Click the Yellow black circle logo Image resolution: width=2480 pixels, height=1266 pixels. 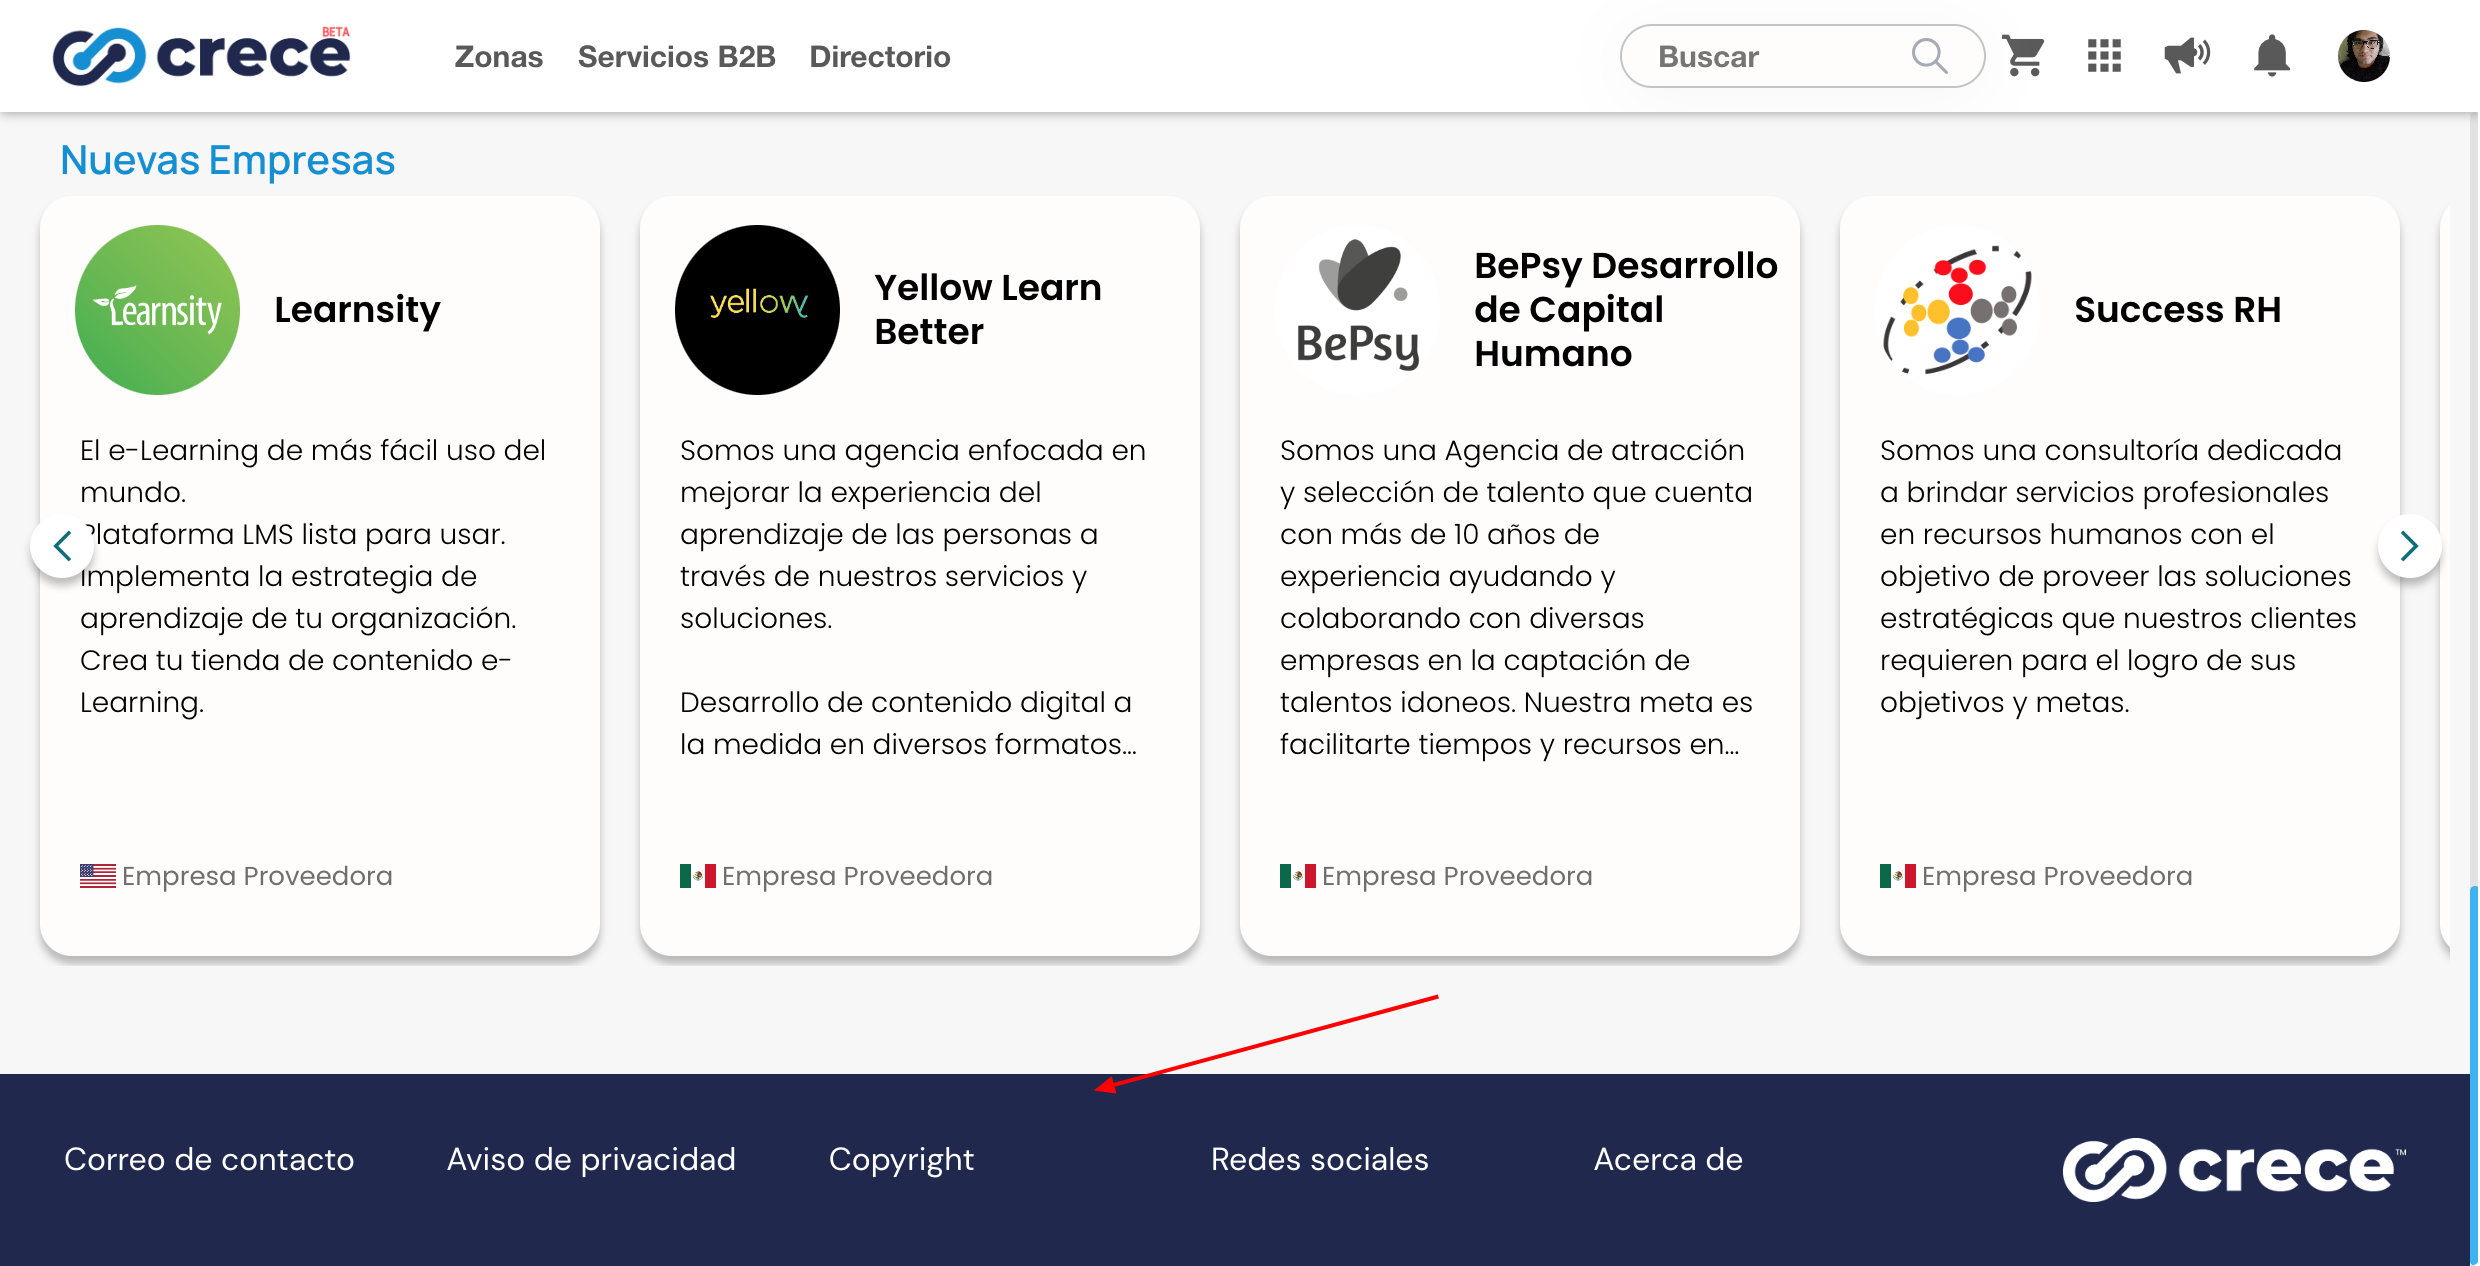coord(758,310)
